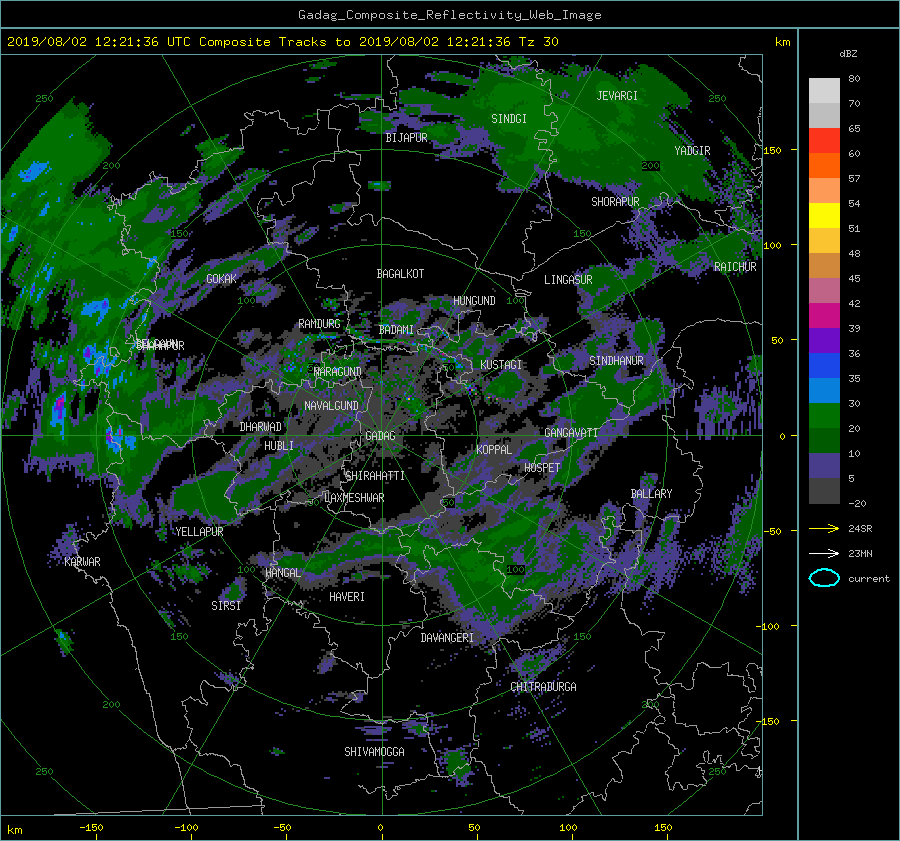Click the km unit label at top right
This screenshot has height=841, width=900.
click(782, 42)
